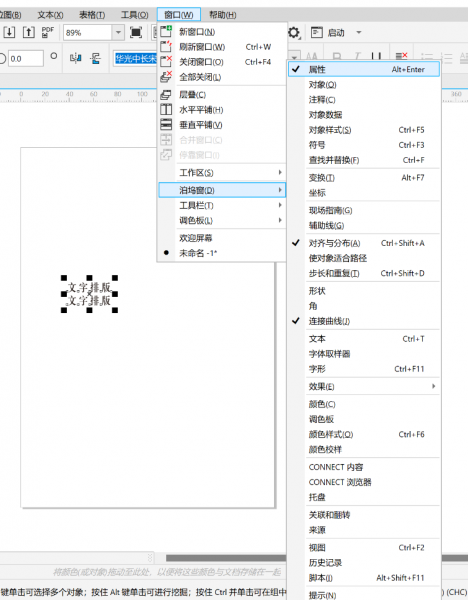Toggle Bold text formatting
Viewport: 468px width, 600px height.
(337, 57)
